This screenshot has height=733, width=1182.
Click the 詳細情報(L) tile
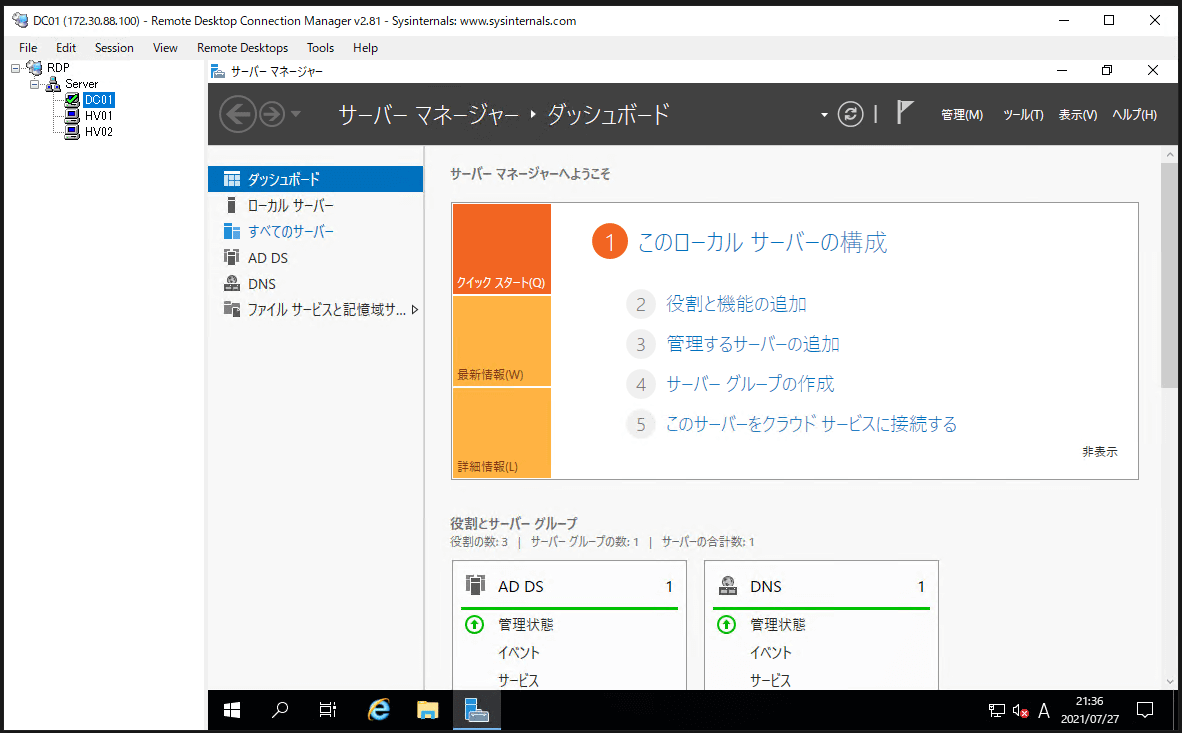point(502,433)
